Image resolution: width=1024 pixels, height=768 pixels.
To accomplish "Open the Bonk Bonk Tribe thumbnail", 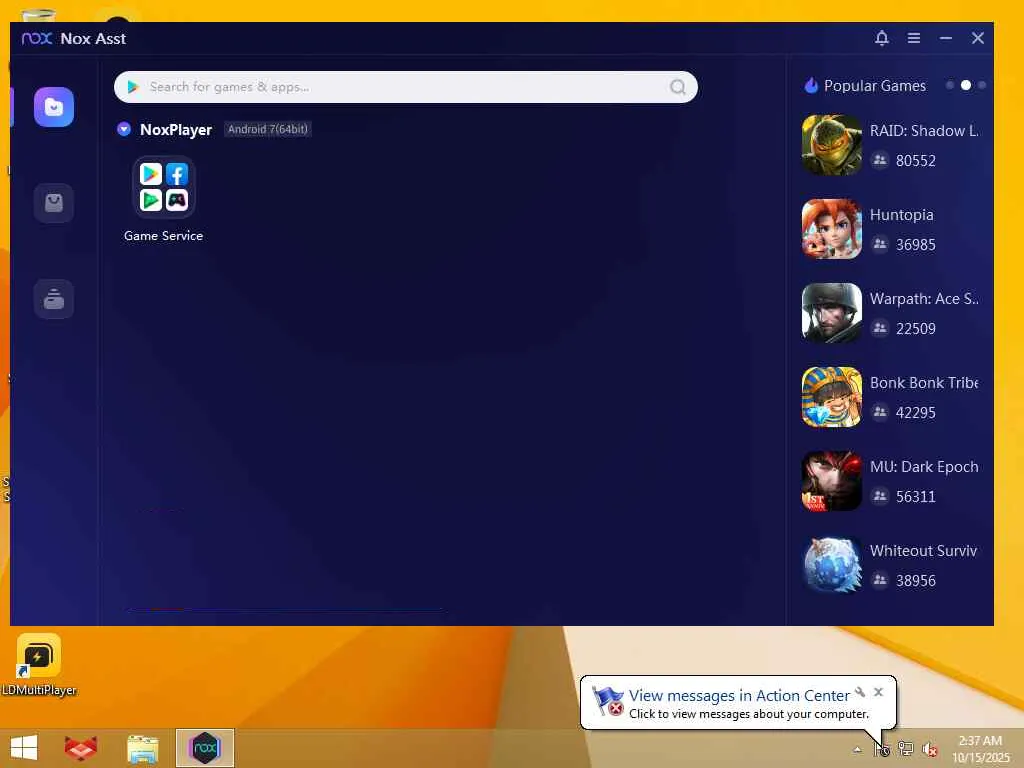I will [831, 397].
